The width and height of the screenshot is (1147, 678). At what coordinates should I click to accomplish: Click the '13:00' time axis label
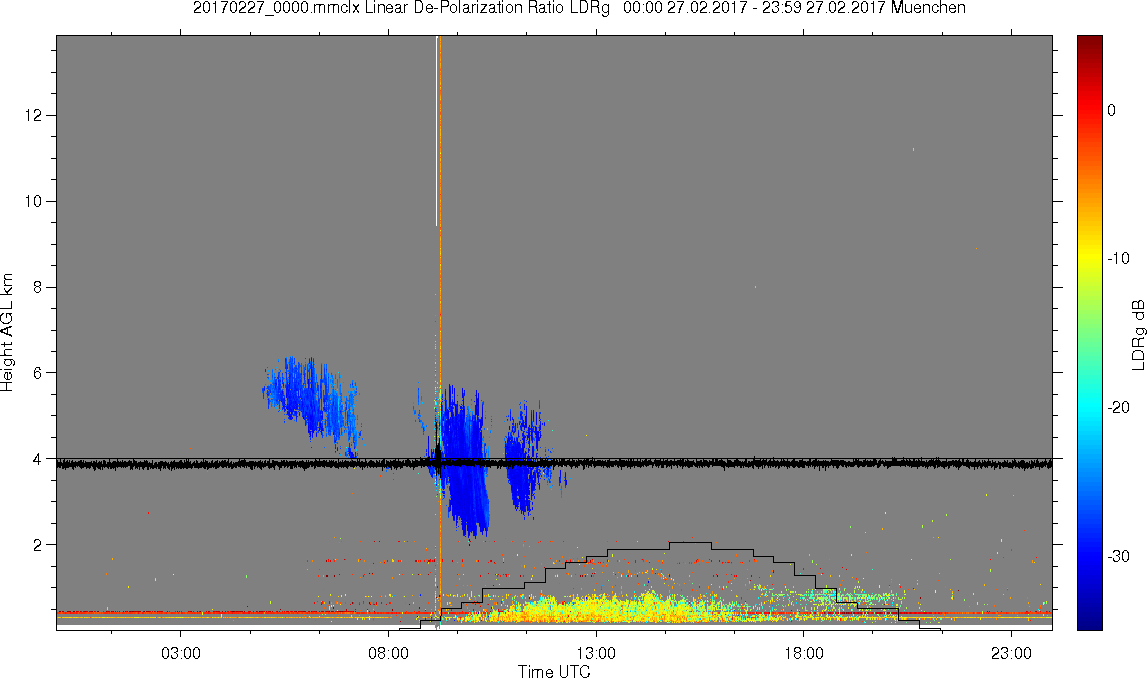[x=596, y=653]
